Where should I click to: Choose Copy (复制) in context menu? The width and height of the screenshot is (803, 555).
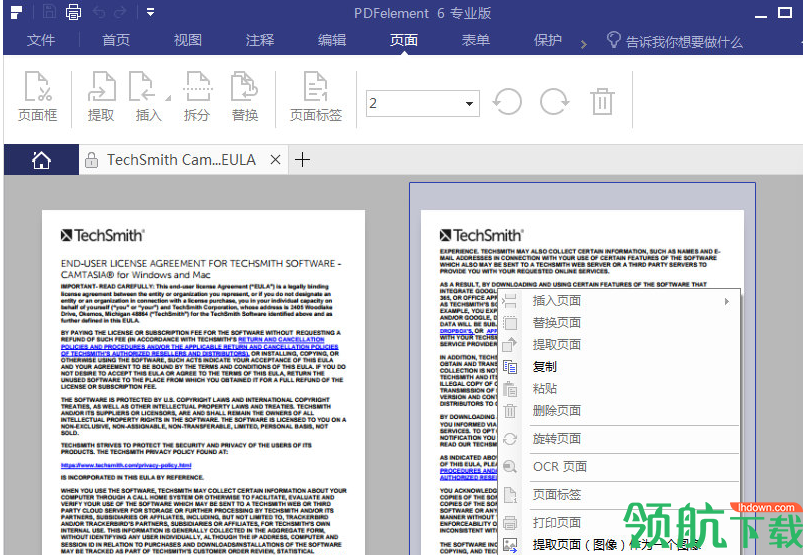[x=620, y=367]
